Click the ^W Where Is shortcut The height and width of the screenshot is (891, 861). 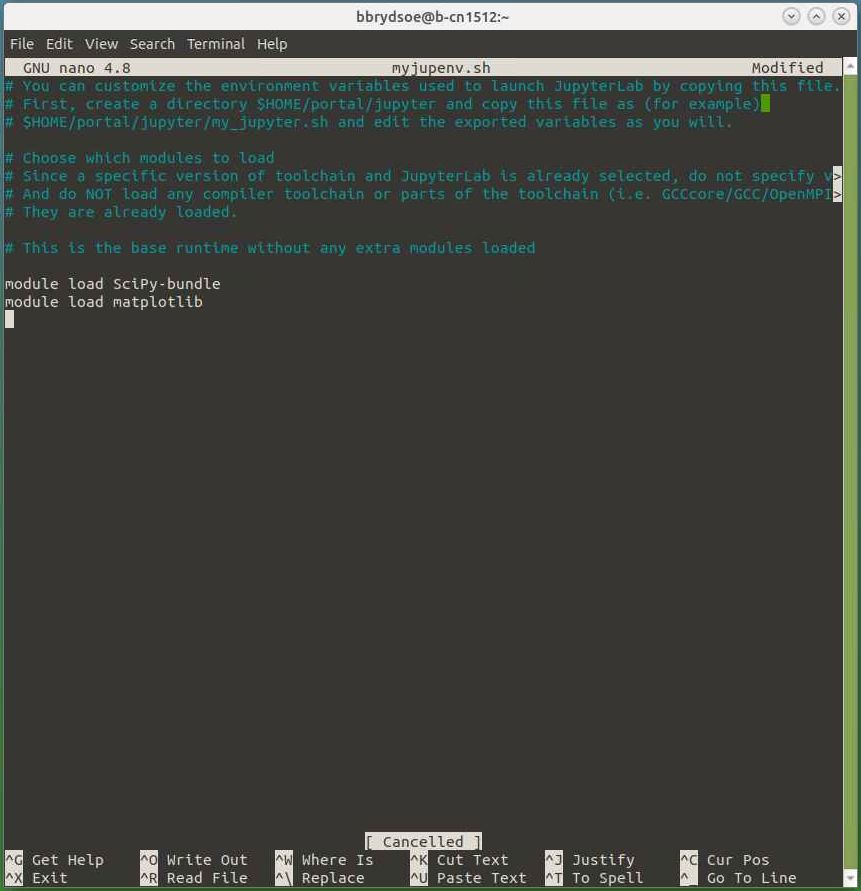(x=325, y=860)
